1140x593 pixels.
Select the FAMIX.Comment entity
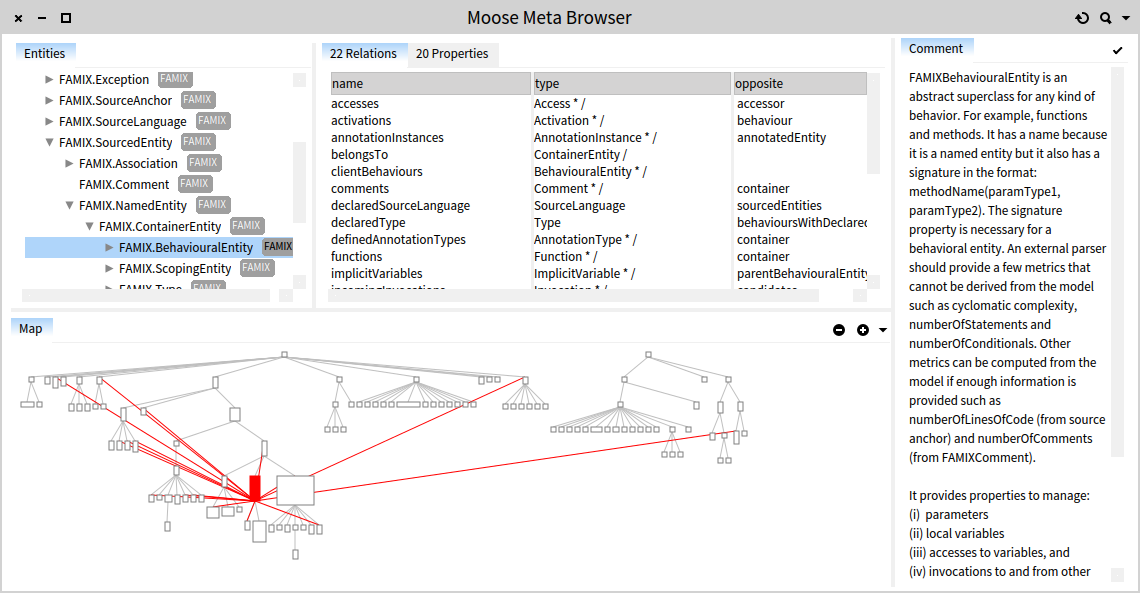click(124, 185)
